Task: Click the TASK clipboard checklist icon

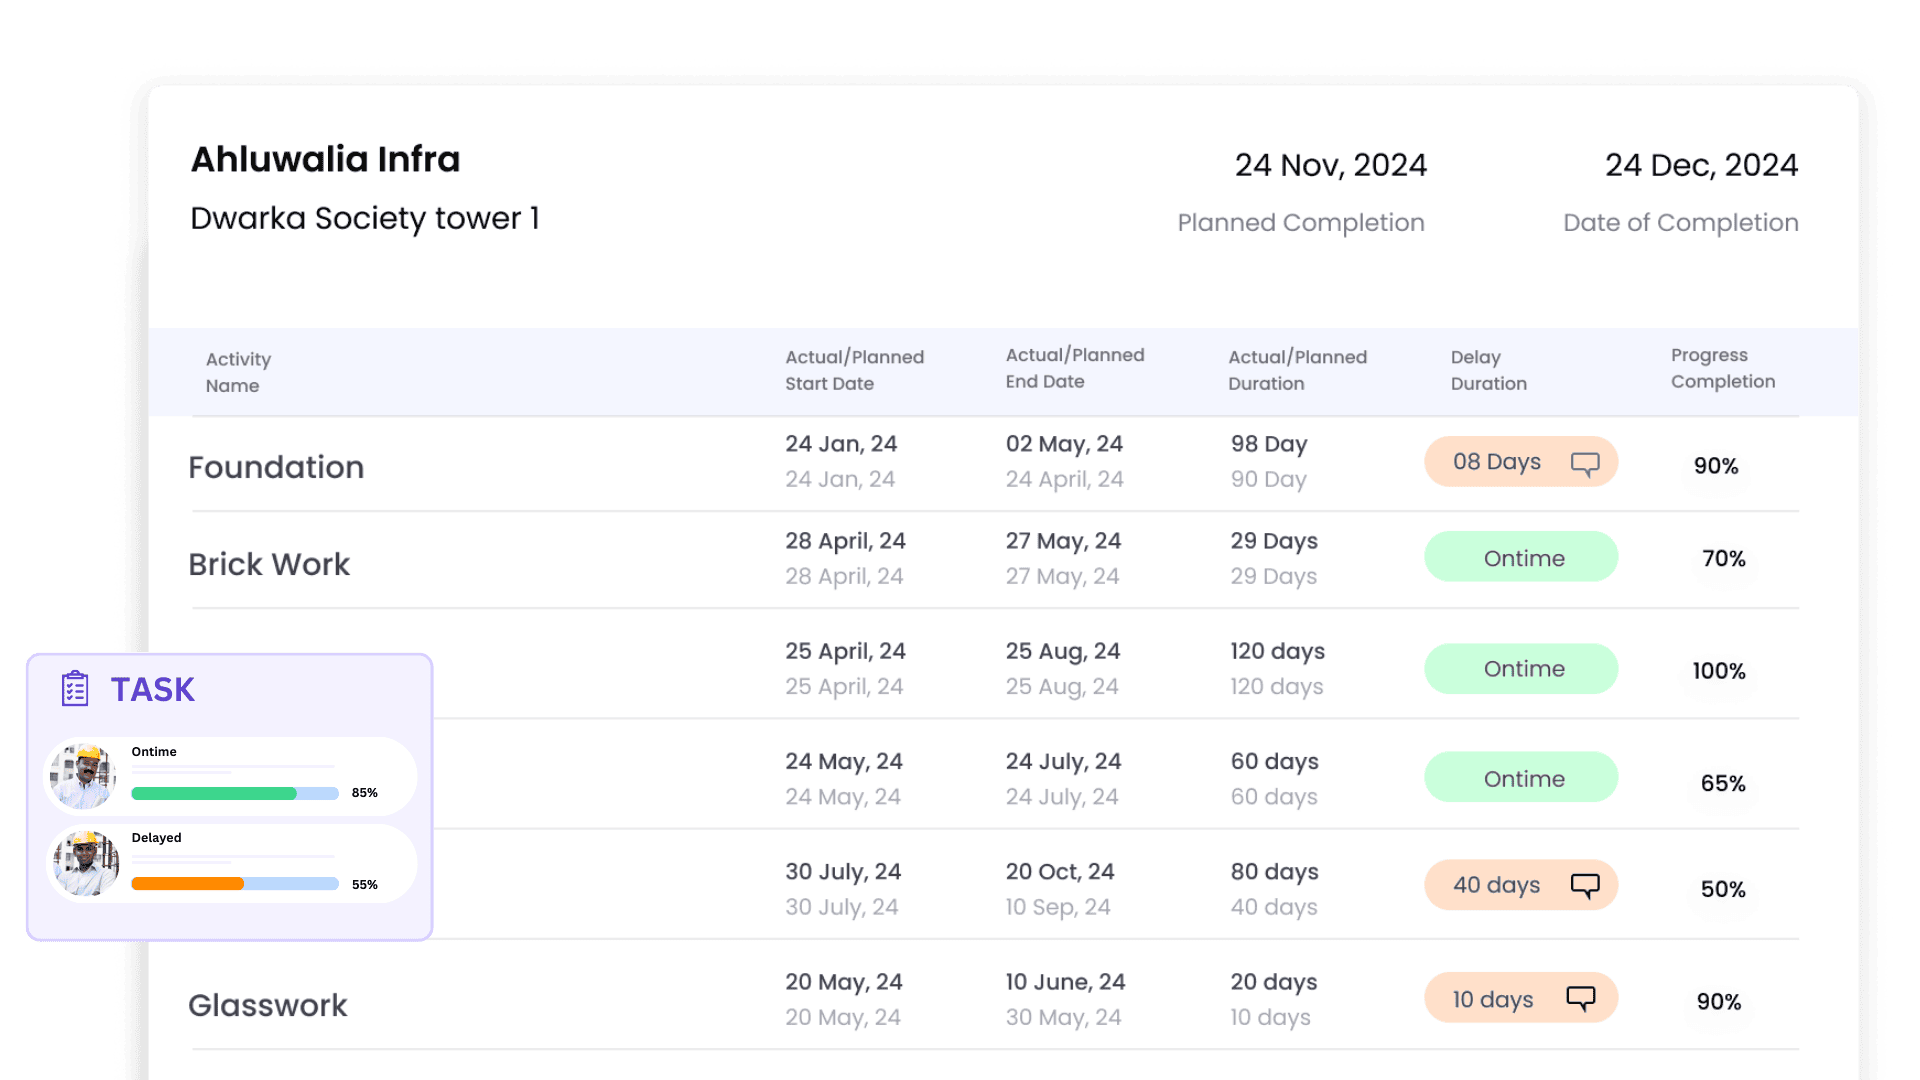Action: point(75,689)
